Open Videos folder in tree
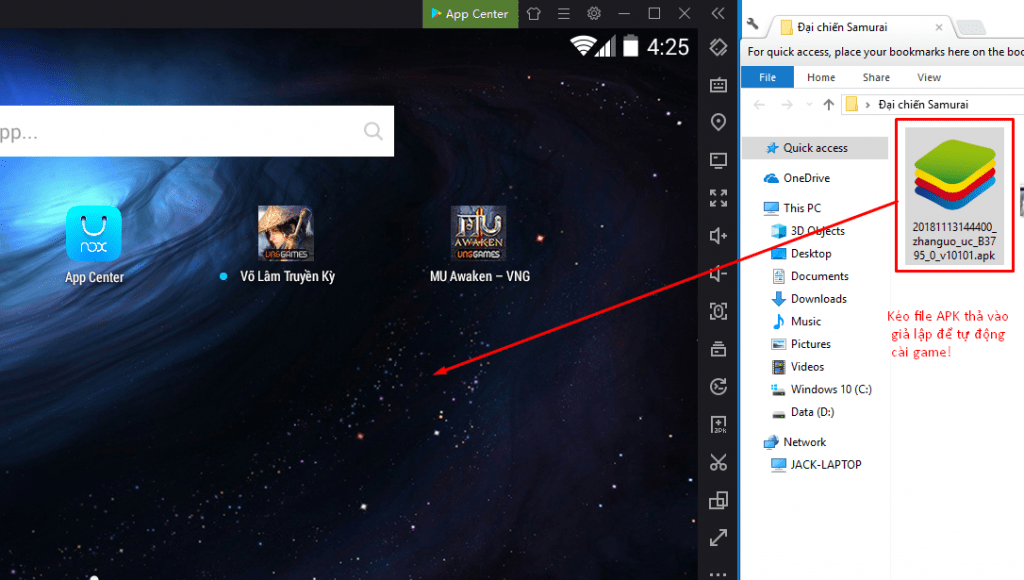The image size is (1024, 580). click(807, 366)
